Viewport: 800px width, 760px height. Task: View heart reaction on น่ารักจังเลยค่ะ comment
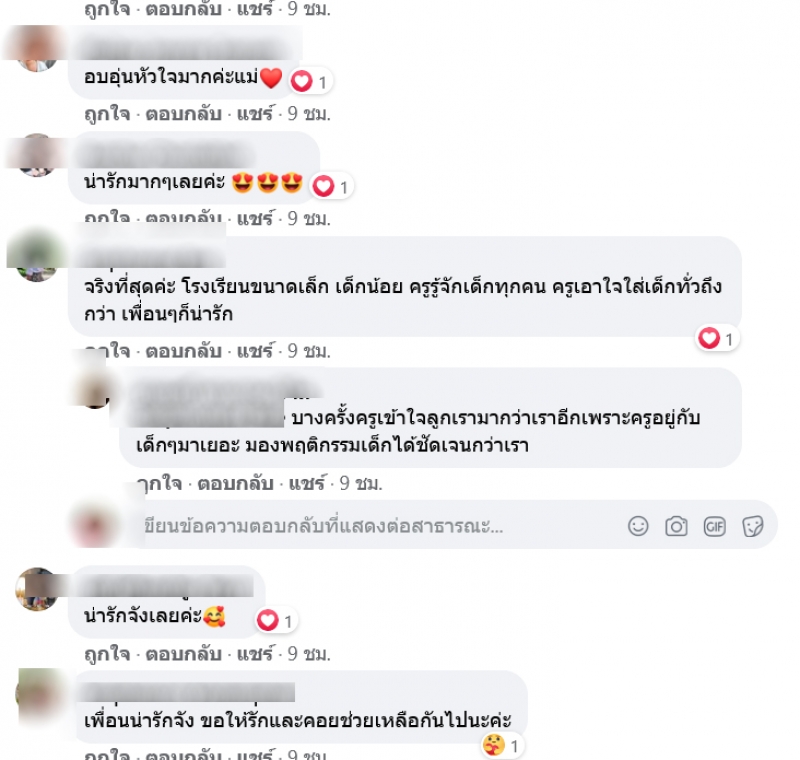(276, 621)
